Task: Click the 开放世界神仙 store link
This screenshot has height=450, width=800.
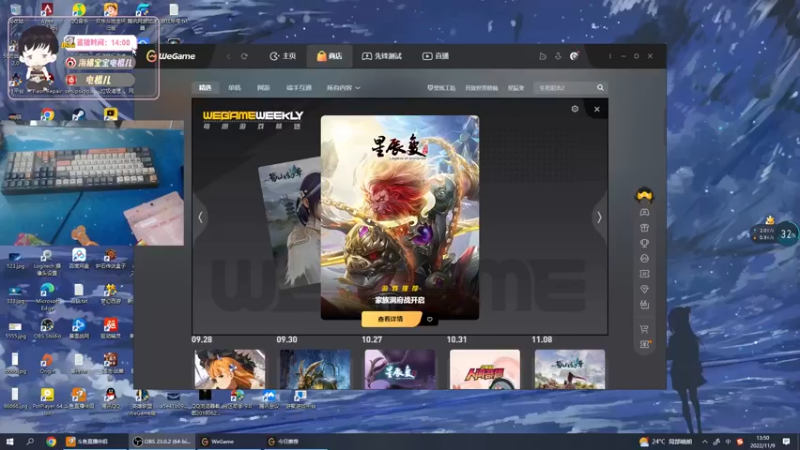Action: 481,88
